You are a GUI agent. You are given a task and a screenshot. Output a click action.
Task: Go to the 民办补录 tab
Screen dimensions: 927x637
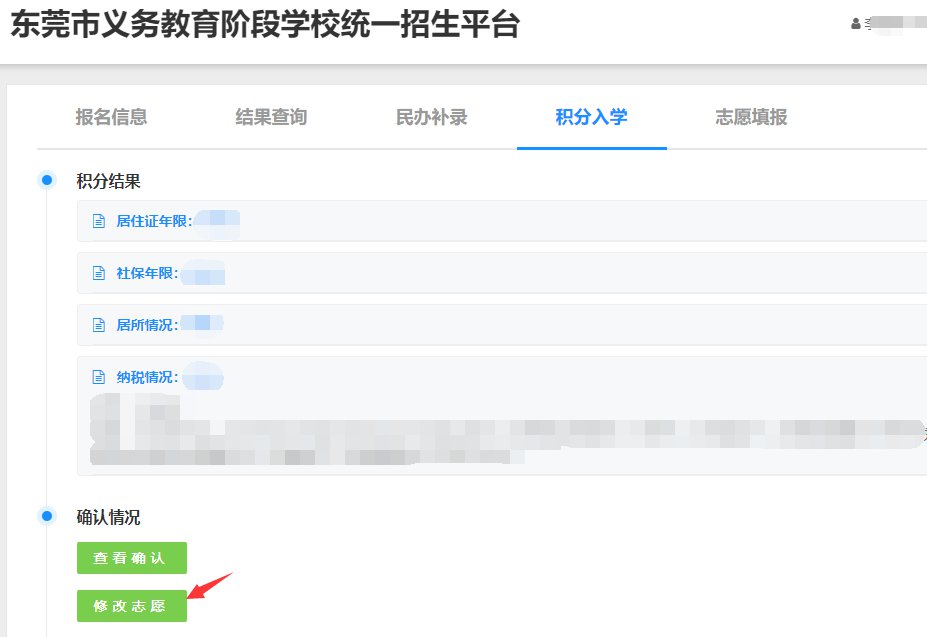coord(431,117)
